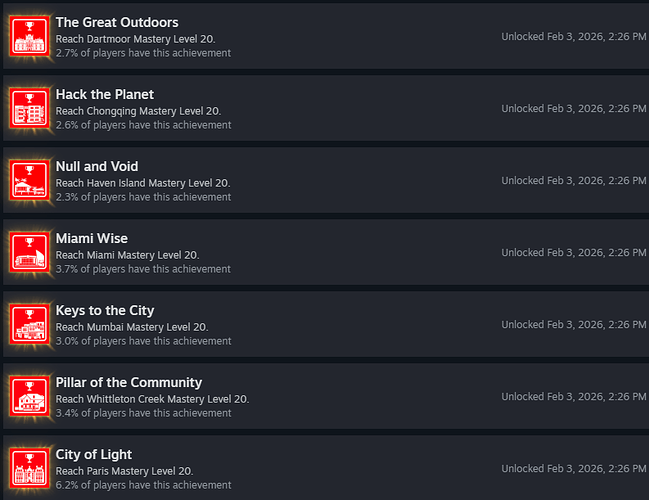Click Pillar of the Community title
The height and width of the screenshot is (500, 649).
pos(129,382)
